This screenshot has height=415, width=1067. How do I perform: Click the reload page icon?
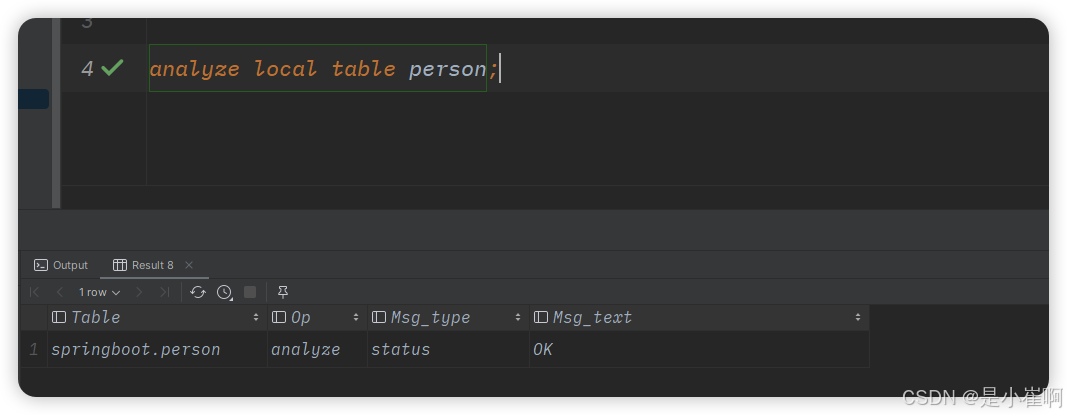[x=198, y=292]
